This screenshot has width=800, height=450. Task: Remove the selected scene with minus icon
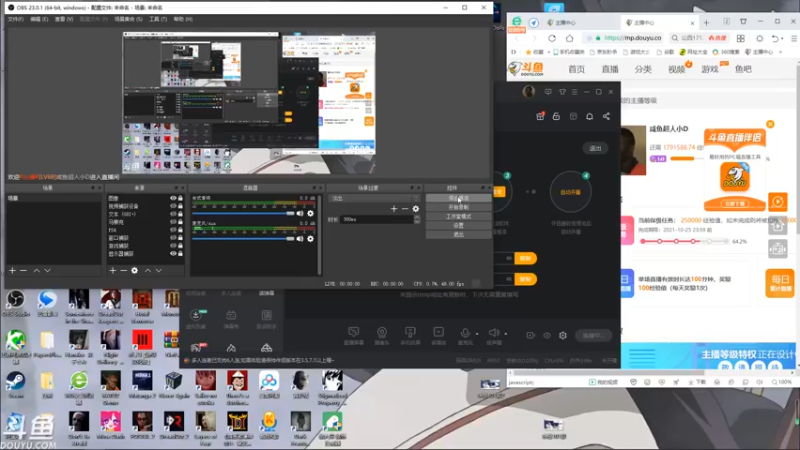23,270
